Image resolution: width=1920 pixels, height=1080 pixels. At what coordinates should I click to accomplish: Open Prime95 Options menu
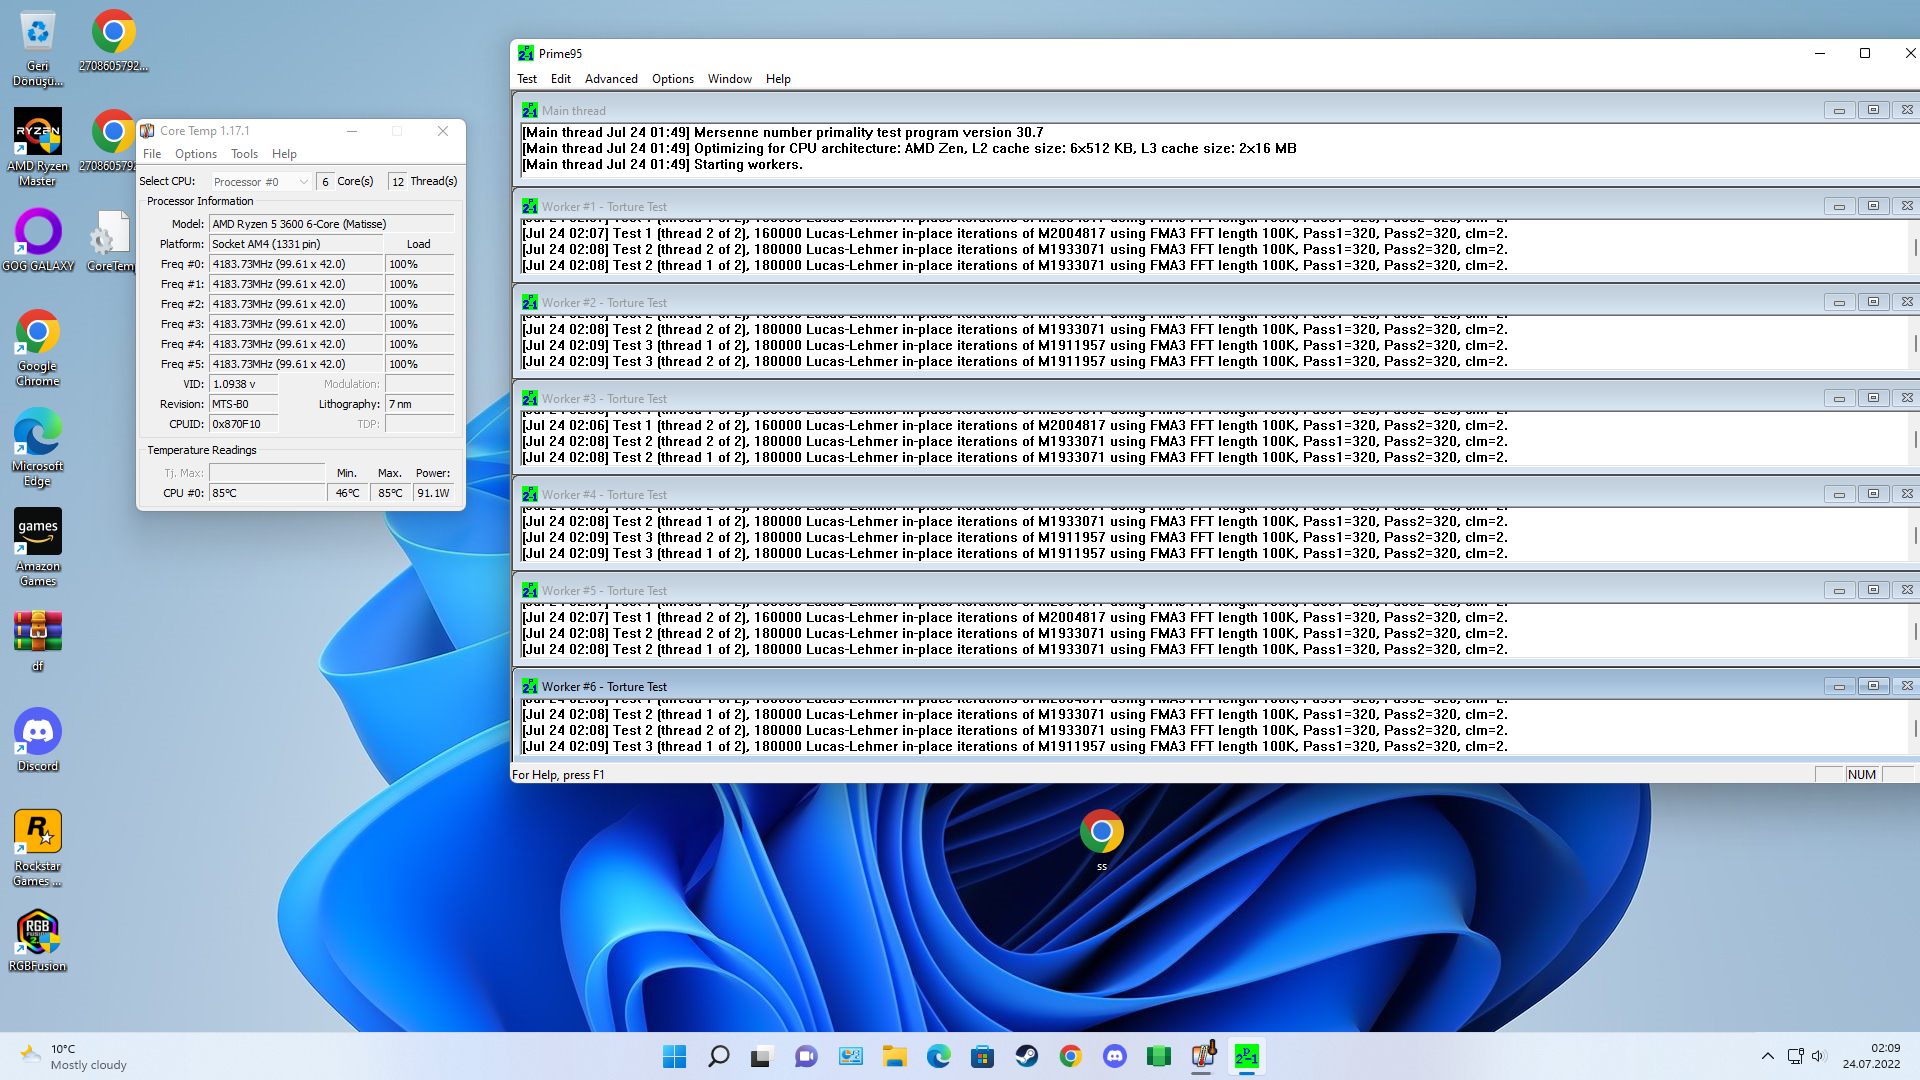click(x=673, y=79)
